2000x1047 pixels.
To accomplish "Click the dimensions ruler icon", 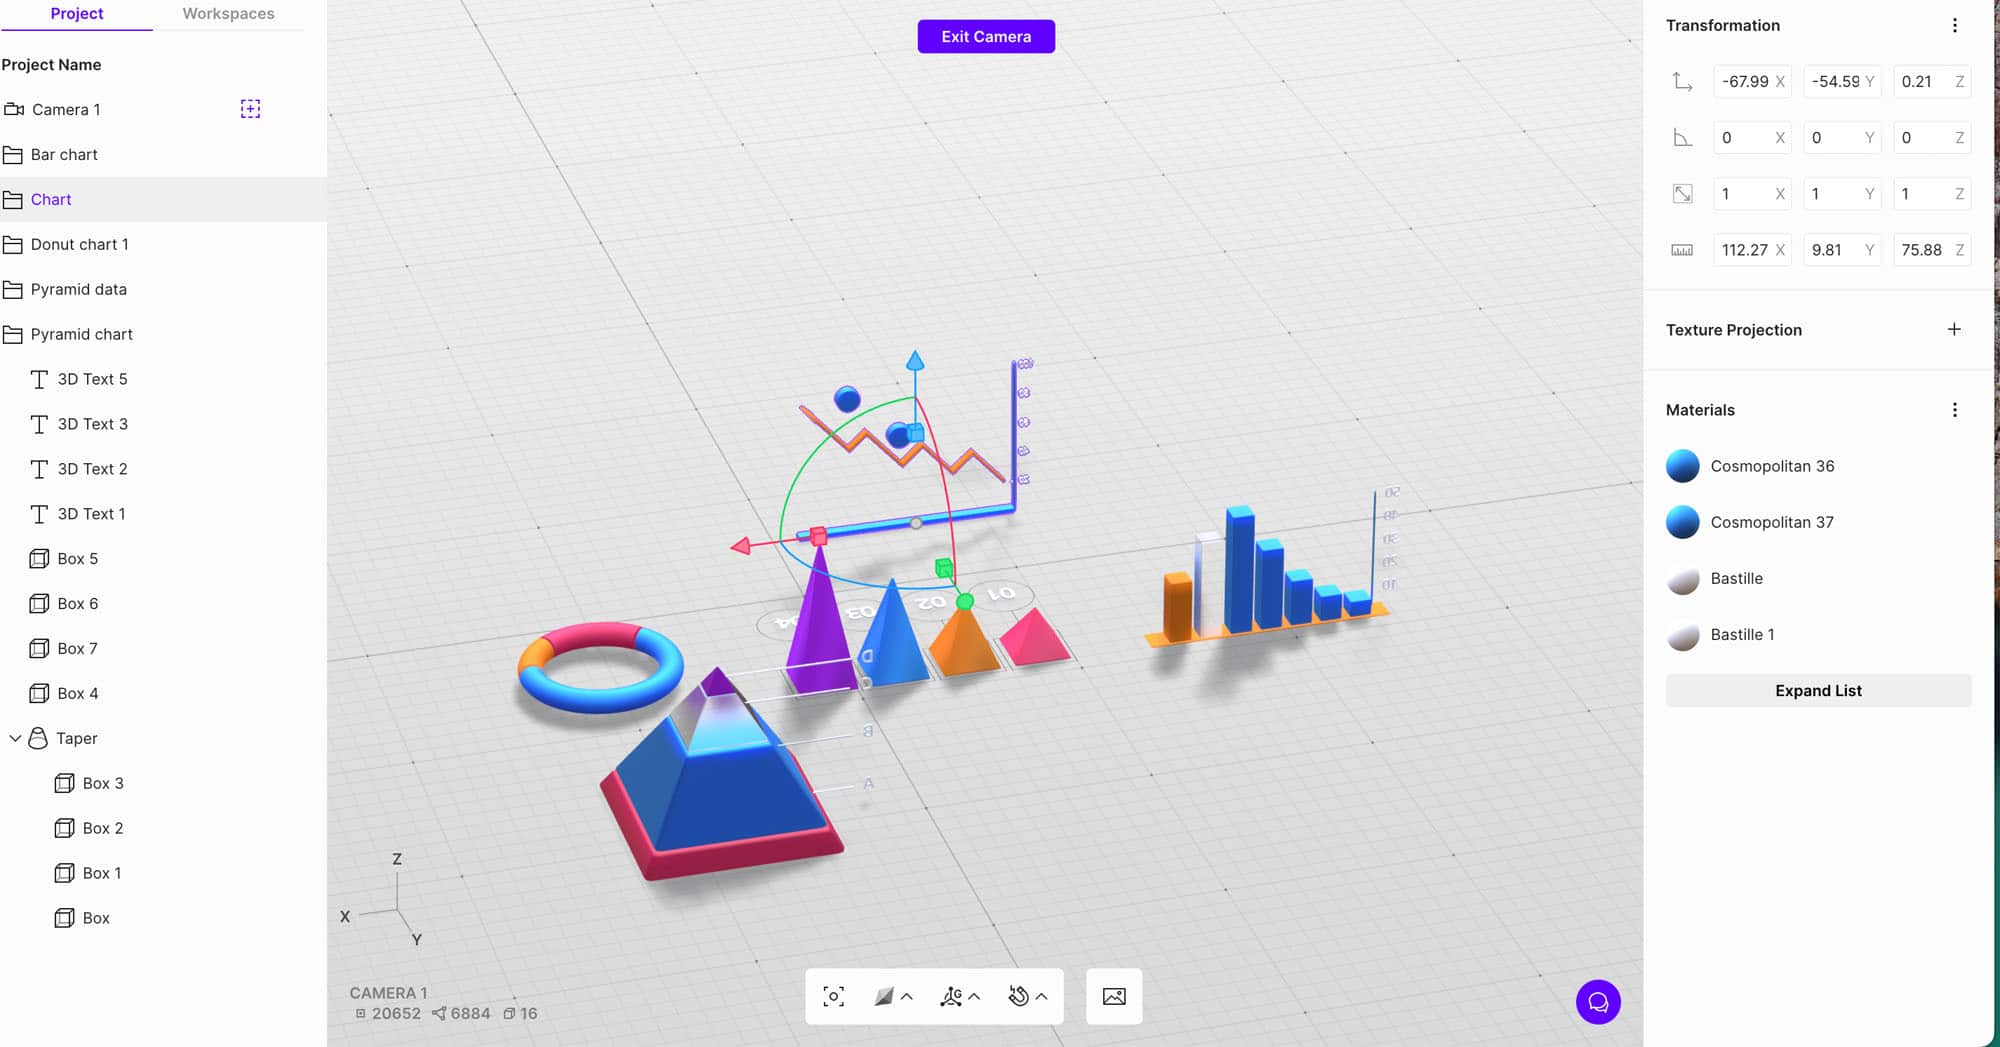I will point(1682,250).
